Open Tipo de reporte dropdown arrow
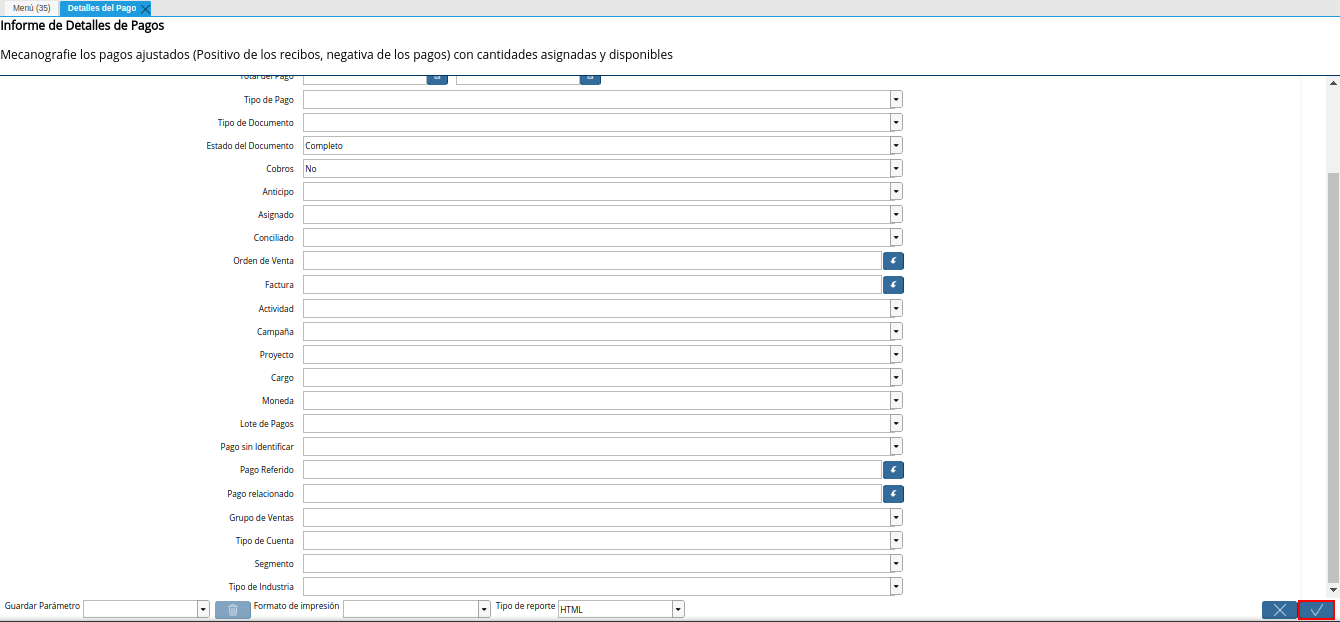The image size is (1340, 622). coord(678,609)
